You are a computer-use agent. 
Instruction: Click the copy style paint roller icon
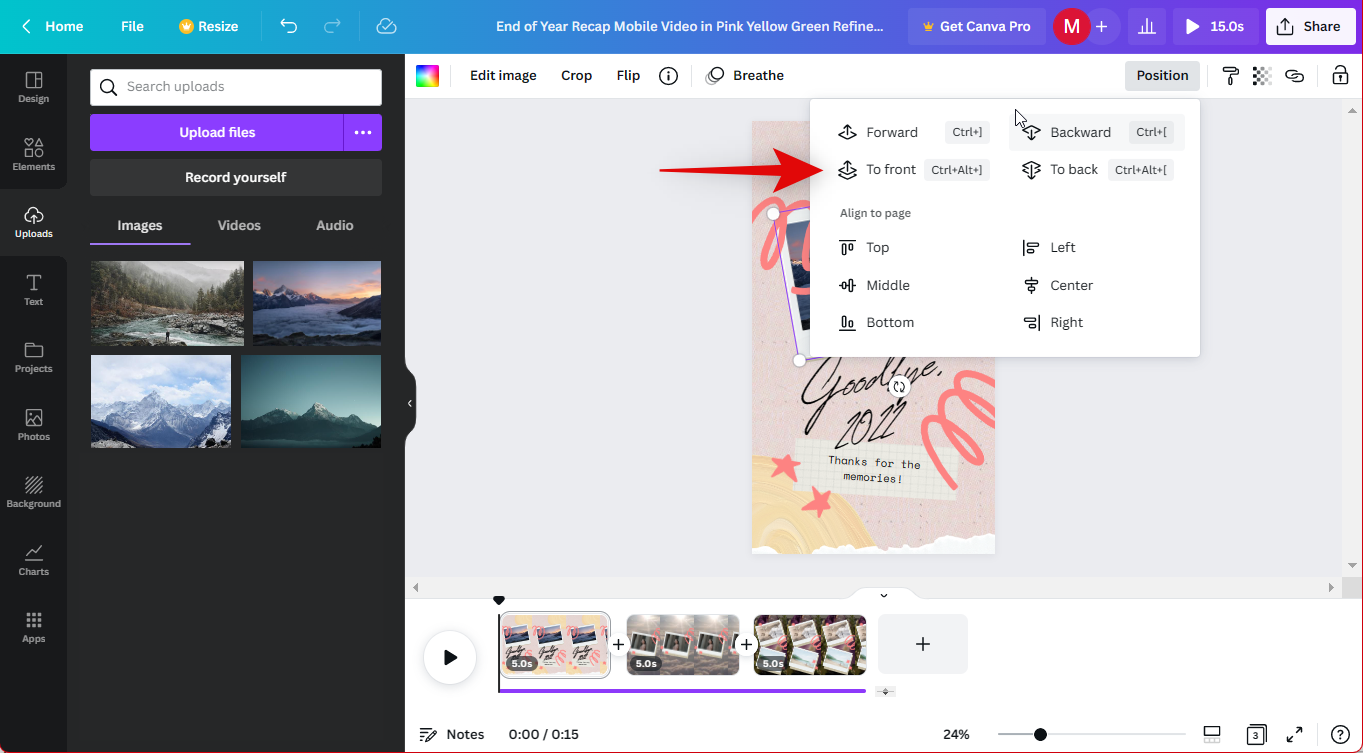(1231, 76)
